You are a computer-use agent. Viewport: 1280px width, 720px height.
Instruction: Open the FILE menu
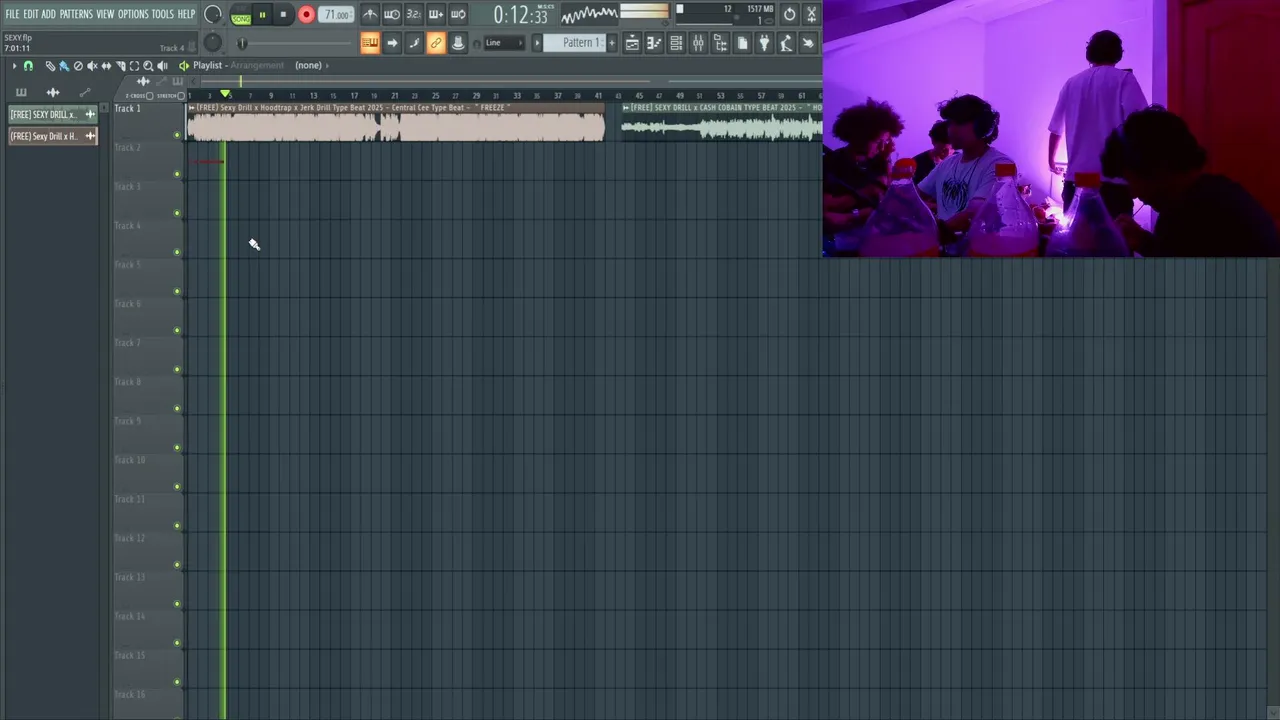tap(12, 14)
